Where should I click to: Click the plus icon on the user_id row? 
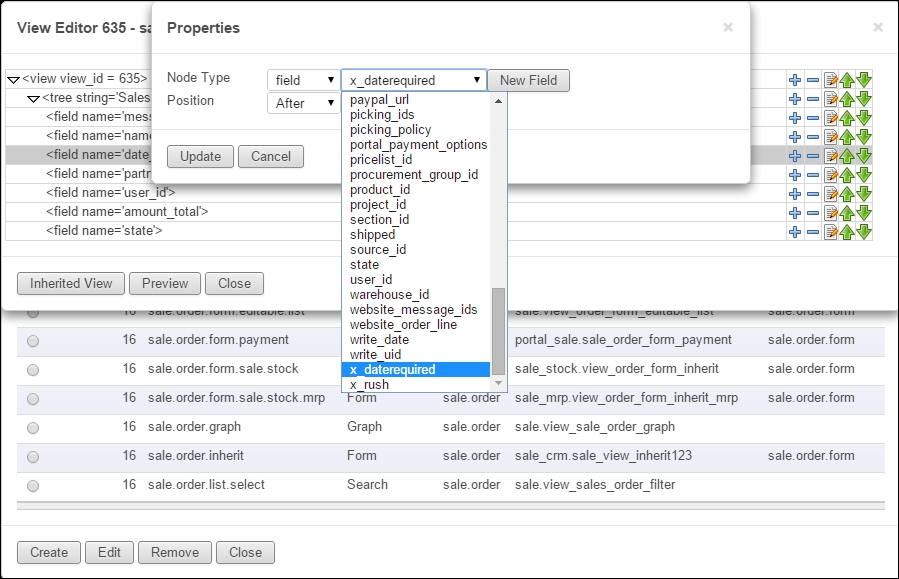[795, 193]
